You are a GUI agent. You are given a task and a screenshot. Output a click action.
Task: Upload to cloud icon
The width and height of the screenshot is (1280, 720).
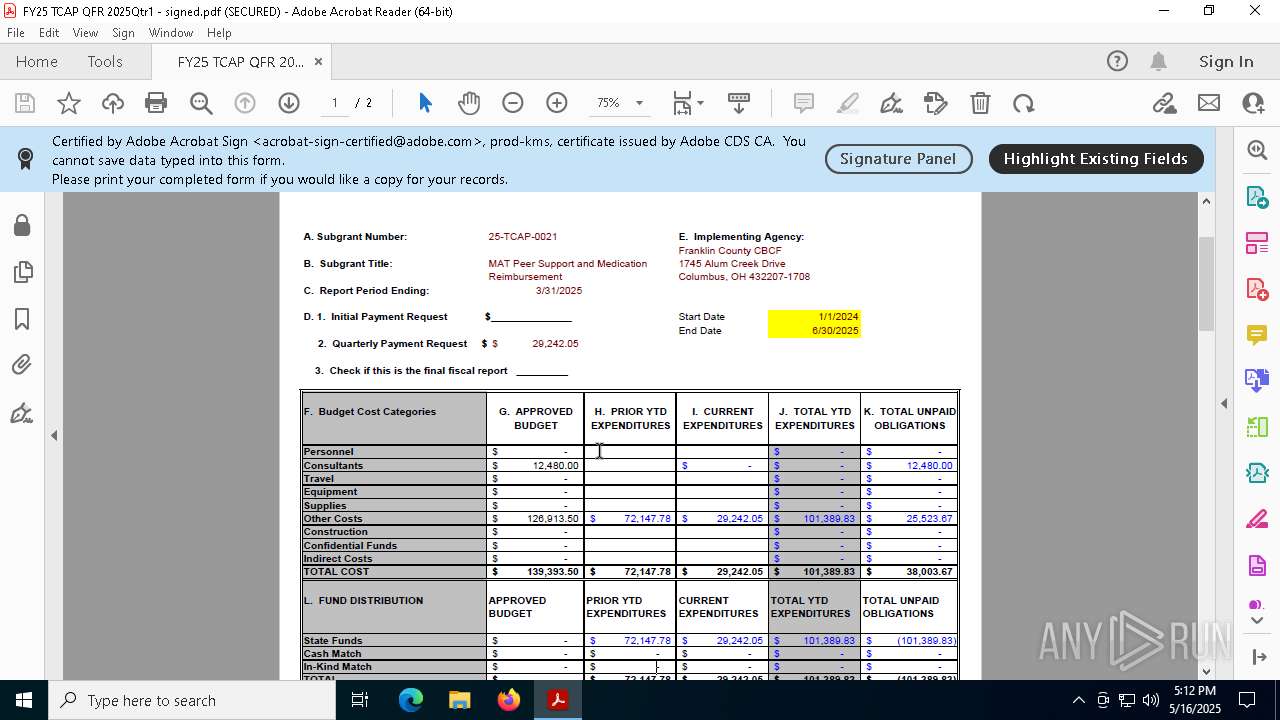click(113, 103)
